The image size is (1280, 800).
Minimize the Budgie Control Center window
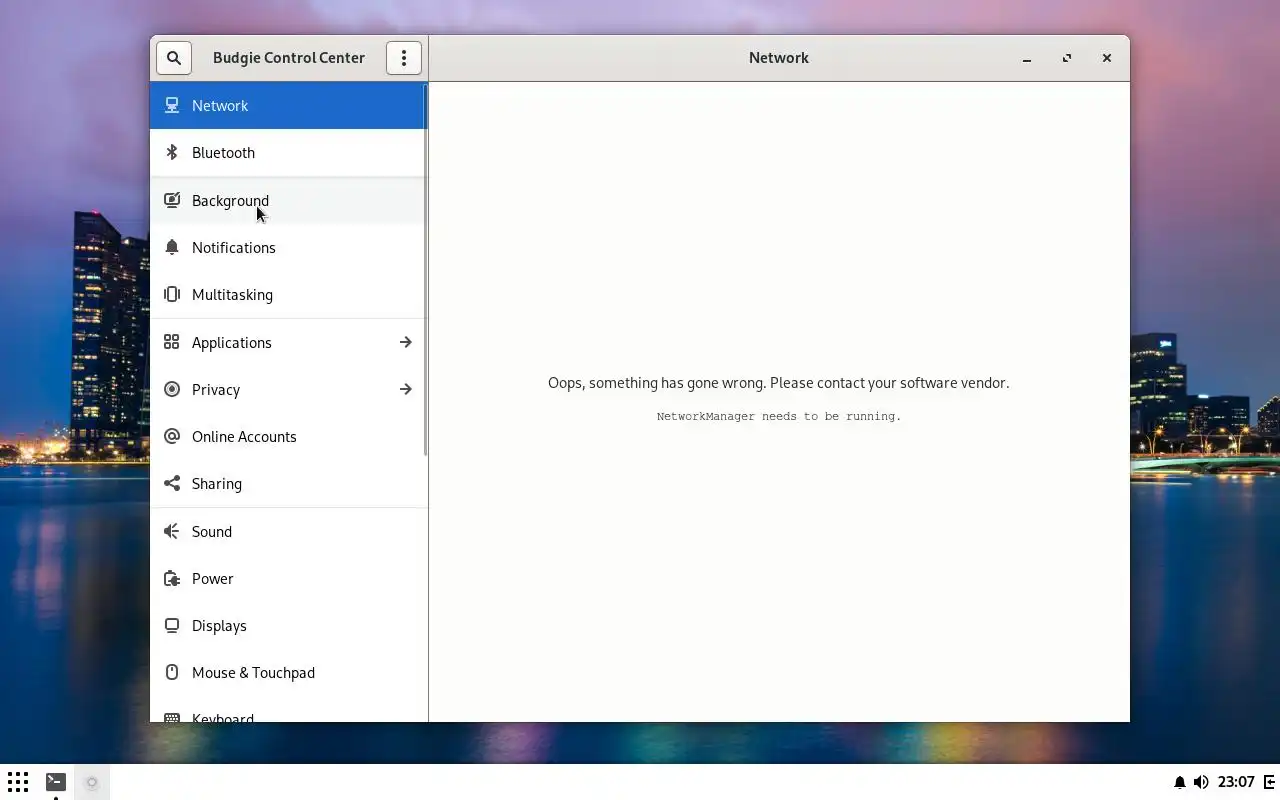point(1027,58)
